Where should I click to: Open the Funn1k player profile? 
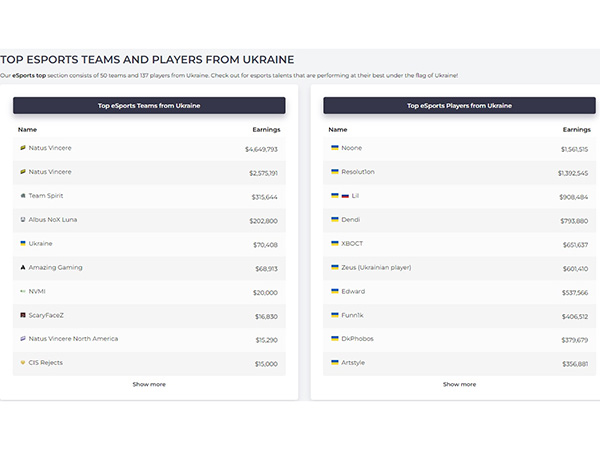pyautogui.click(x=352, y=315)
